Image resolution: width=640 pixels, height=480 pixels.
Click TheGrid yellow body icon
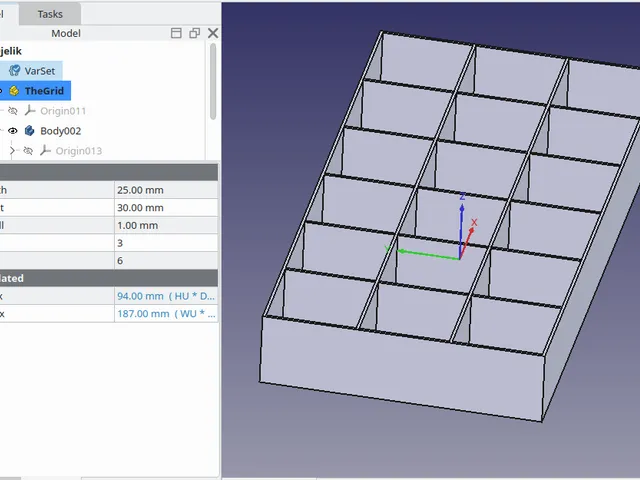(x=14, y=91)
